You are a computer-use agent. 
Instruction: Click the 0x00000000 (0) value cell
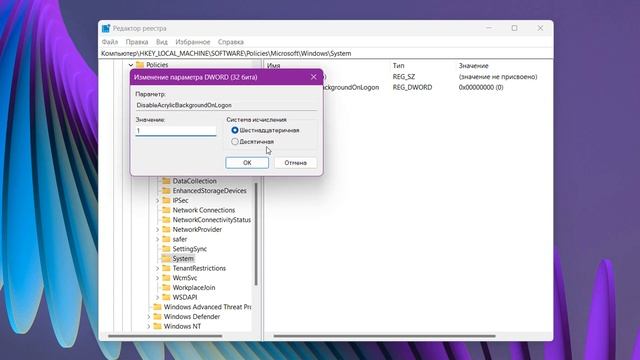481,87
